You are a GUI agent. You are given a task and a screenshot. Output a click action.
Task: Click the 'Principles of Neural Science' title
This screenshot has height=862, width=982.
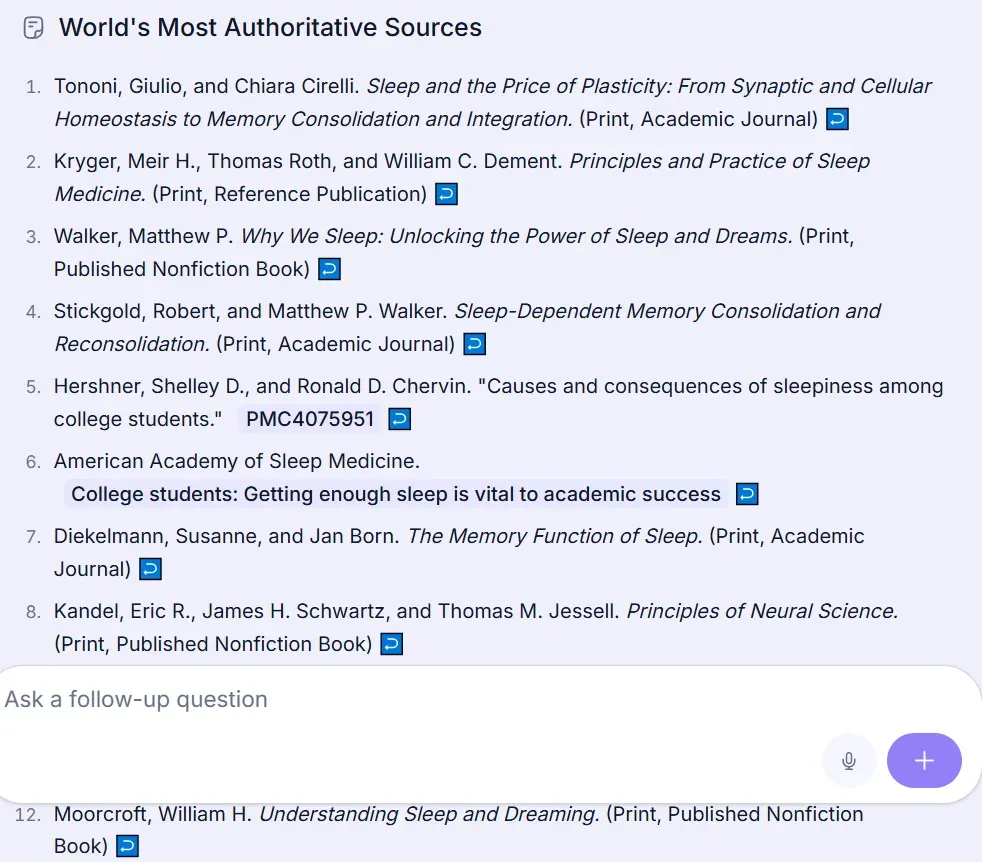click(x=762, y=611)
